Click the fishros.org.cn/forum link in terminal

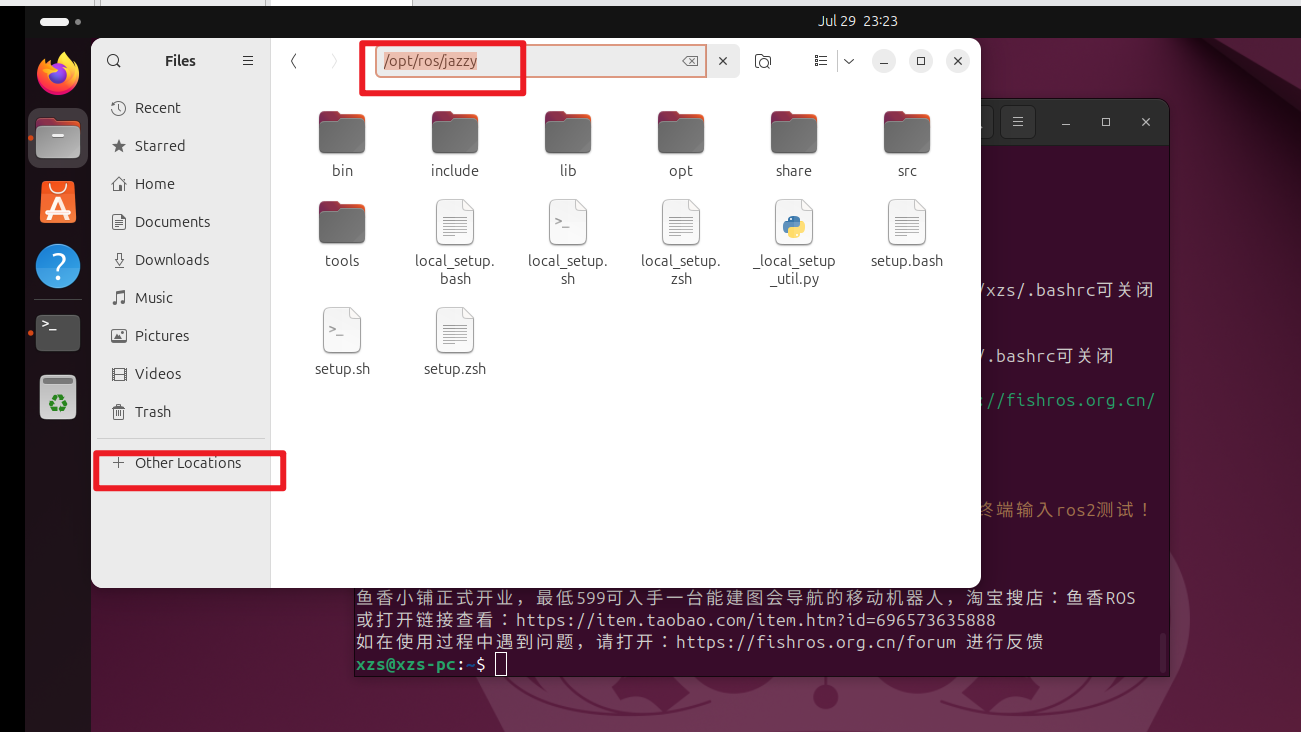(x=815, y=642)
